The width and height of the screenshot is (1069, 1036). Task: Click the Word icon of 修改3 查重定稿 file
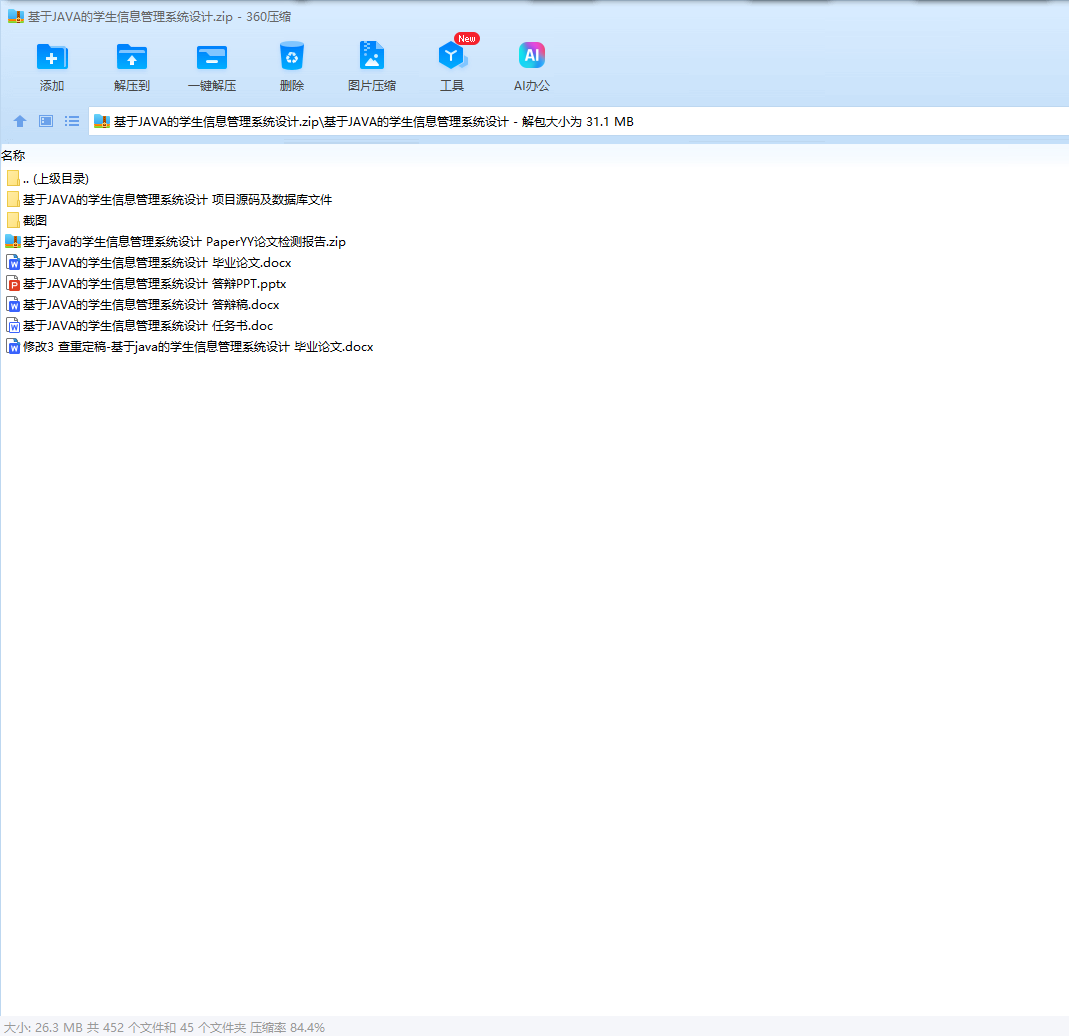pos(13,348)
